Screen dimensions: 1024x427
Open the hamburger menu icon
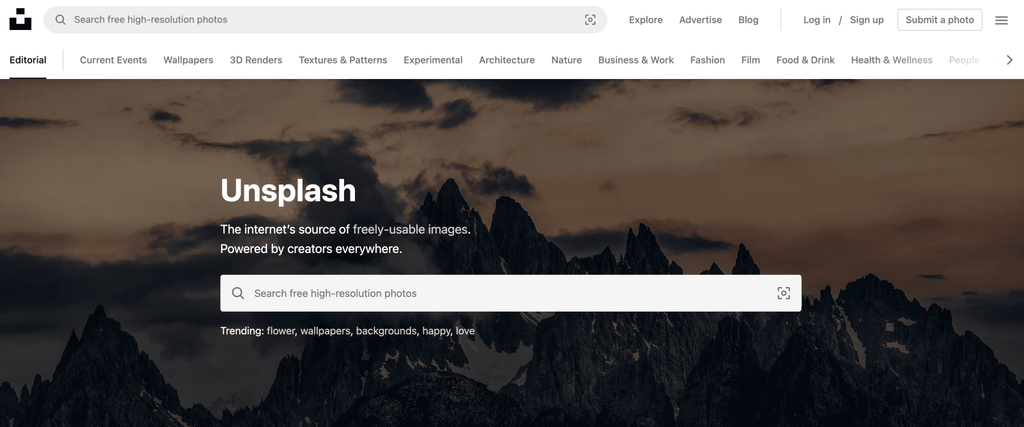click(x=1001, y=20)
